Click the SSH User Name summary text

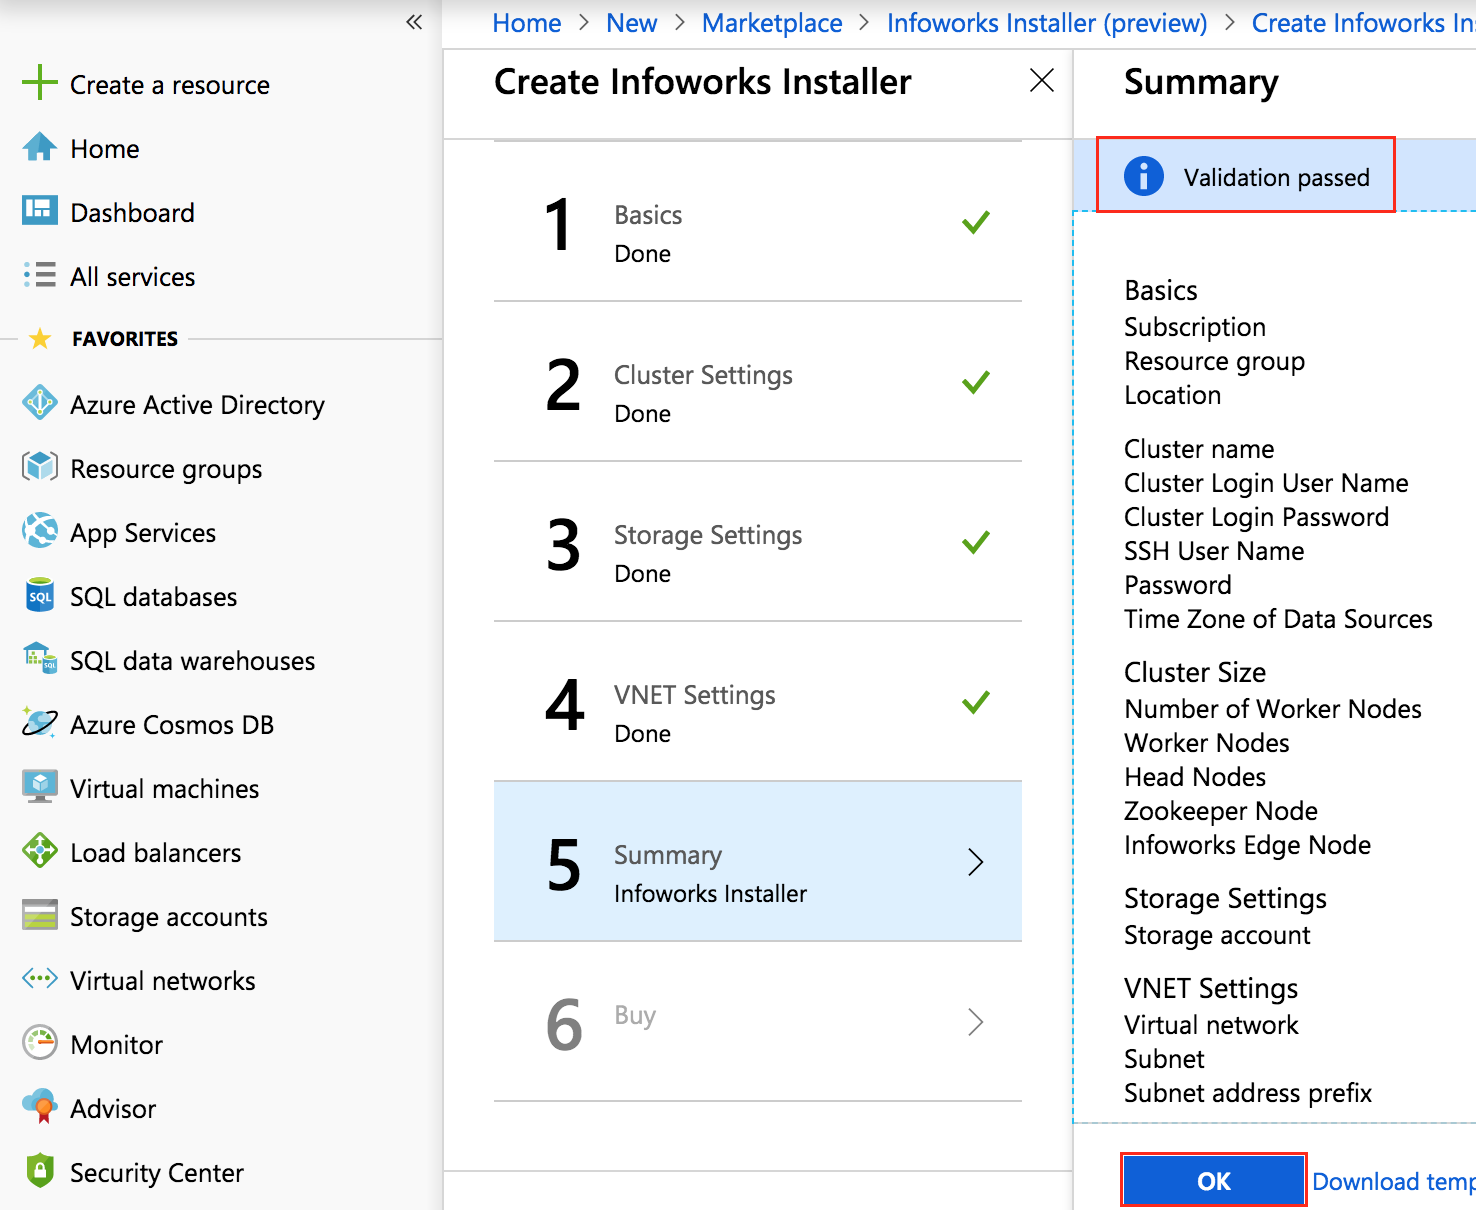1214,551
